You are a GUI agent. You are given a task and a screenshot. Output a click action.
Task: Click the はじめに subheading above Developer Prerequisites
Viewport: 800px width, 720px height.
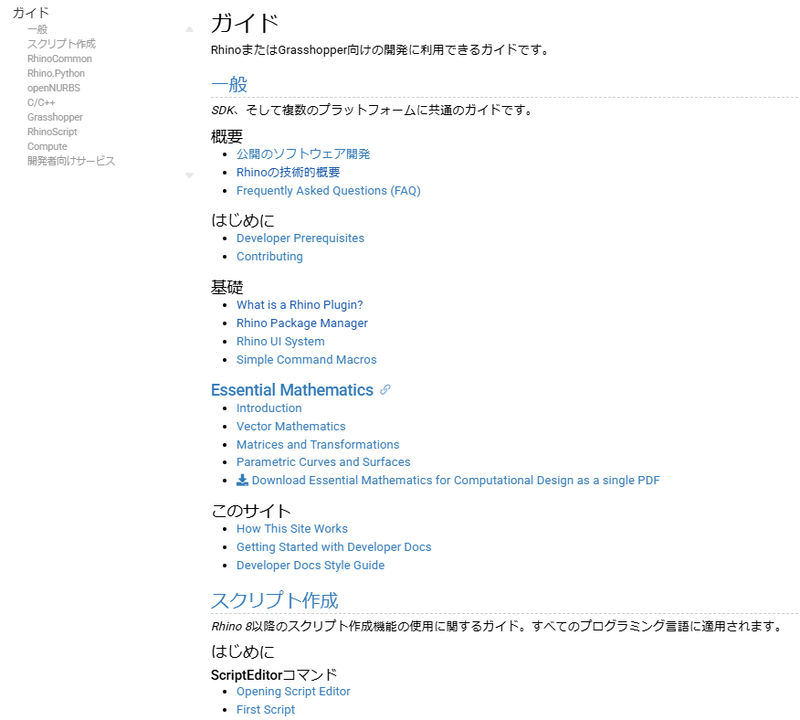(x=243, y=220)
